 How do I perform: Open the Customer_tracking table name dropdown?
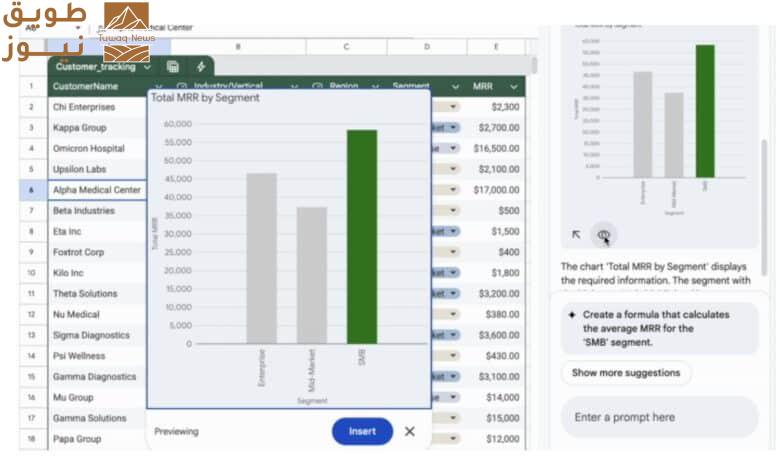pos(147,67)
